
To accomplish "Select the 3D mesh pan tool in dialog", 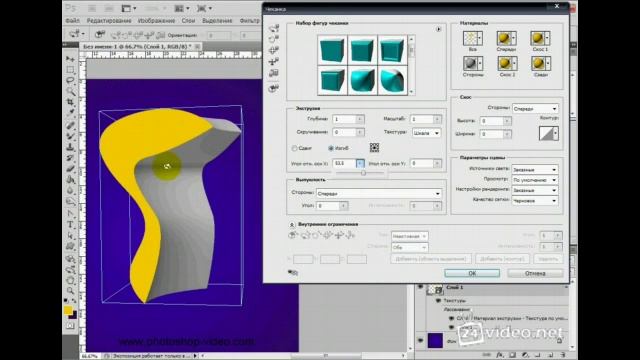I will [x=274, y=50].
